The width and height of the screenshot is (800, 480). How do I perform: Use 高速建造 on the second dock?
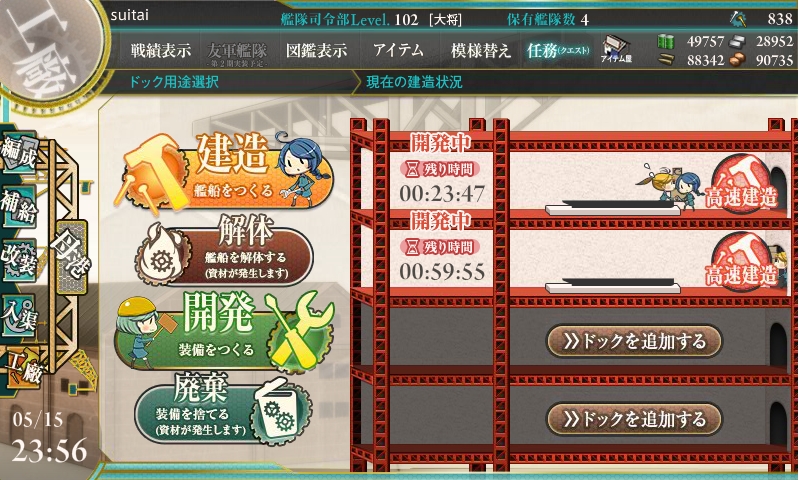coord(741,262)
